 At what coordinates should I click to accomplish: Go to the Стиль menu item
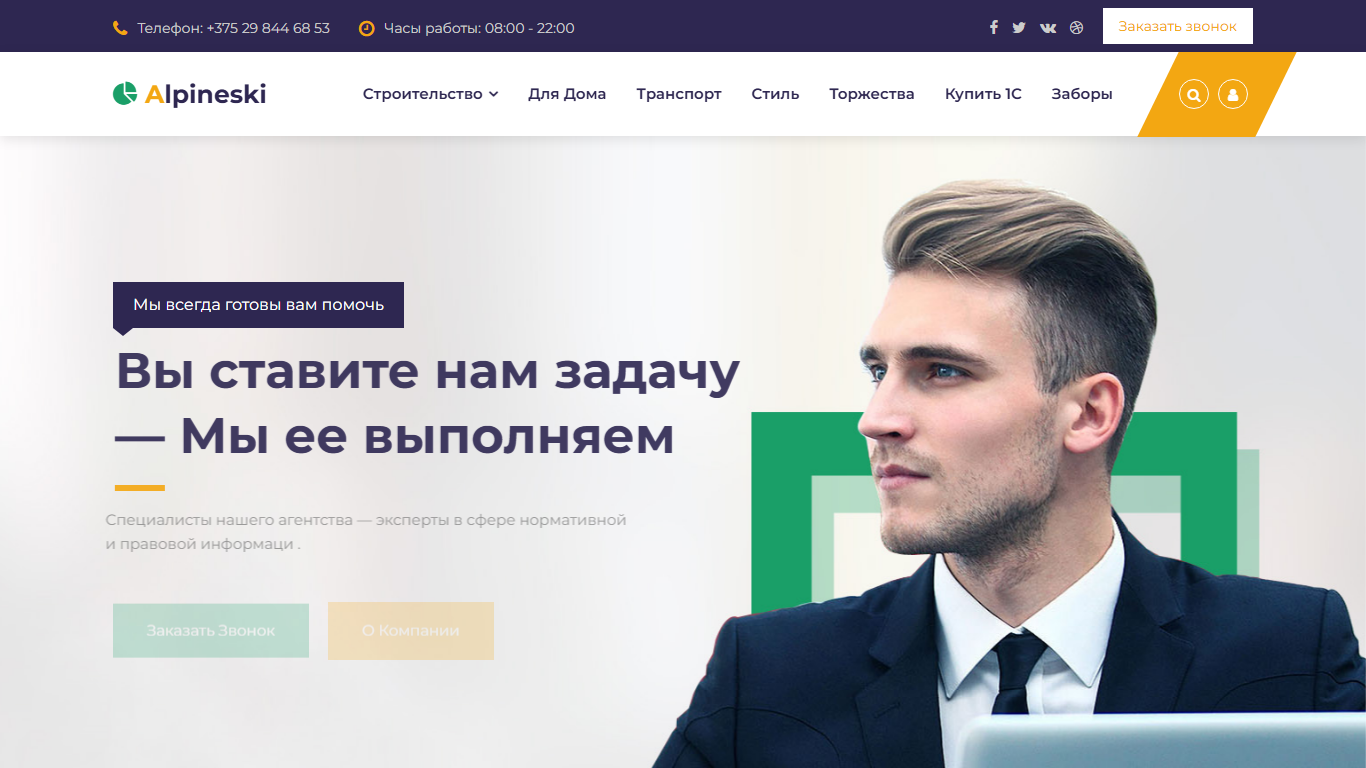(x=775, y=94)
